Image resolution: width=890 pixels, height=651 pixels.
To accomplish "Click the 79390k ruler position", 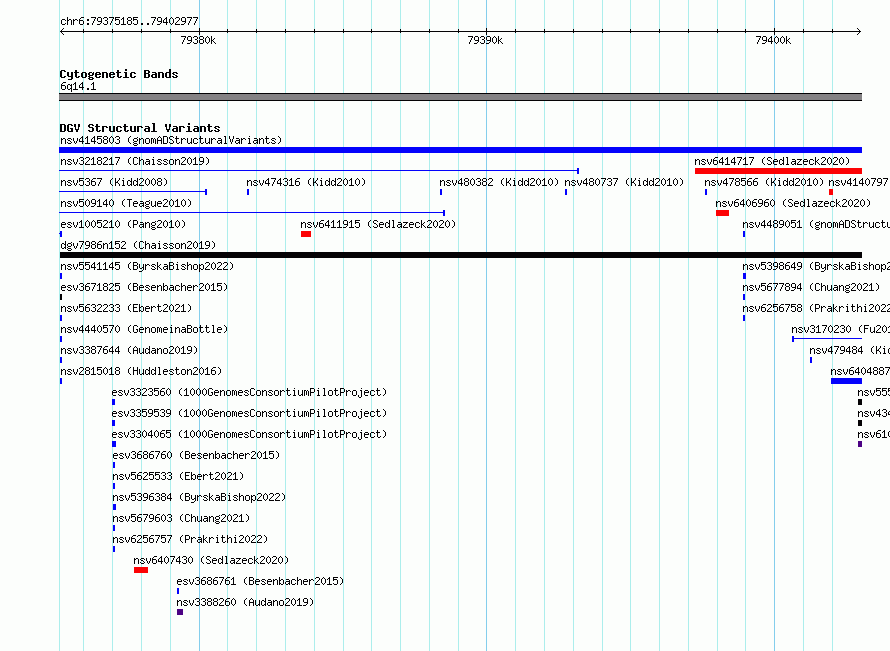I will [485, 40].
